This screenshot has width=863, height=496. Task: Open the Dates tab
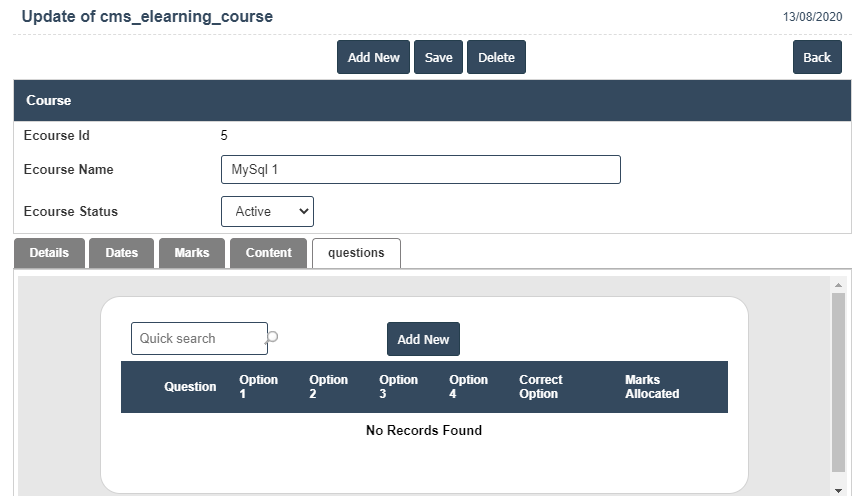click(x=121, y=253)
